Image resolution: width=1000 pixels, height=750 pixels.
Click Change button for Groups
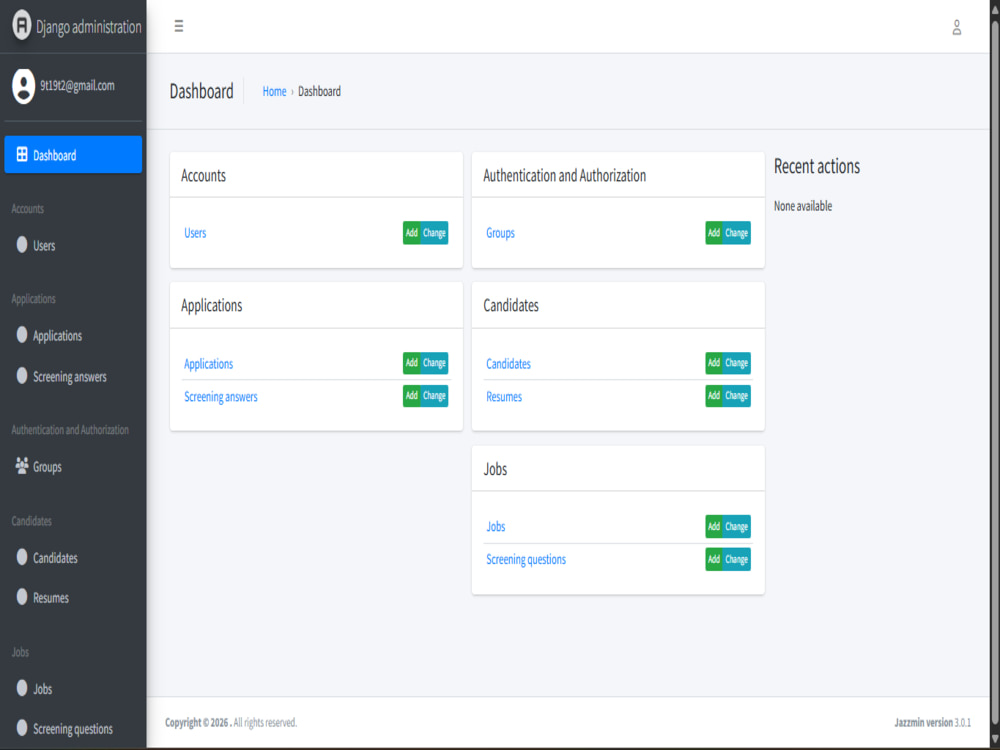[737, 233]
